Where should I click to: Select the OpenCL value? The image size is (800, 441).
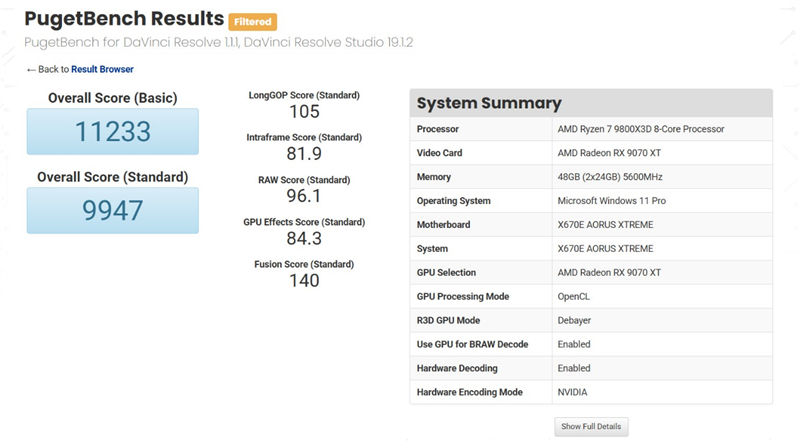573,297
